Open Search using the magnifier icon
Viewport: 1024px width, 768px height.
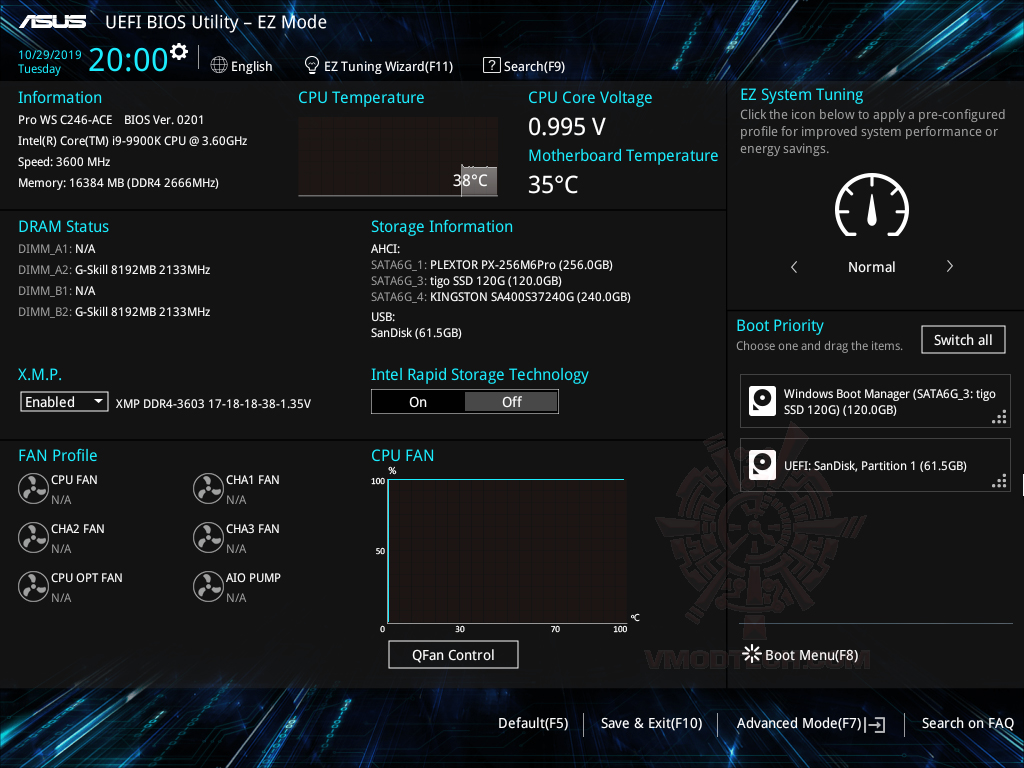pos(491,65)
